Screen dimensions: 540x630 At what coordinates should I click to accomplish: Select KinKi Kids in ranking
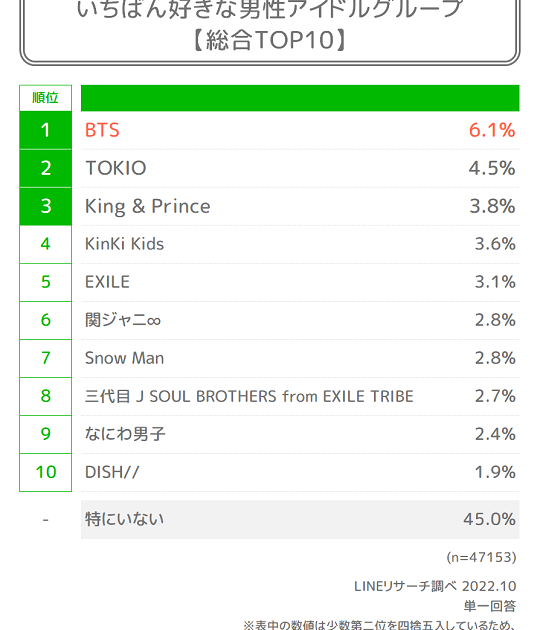(125, 244)
